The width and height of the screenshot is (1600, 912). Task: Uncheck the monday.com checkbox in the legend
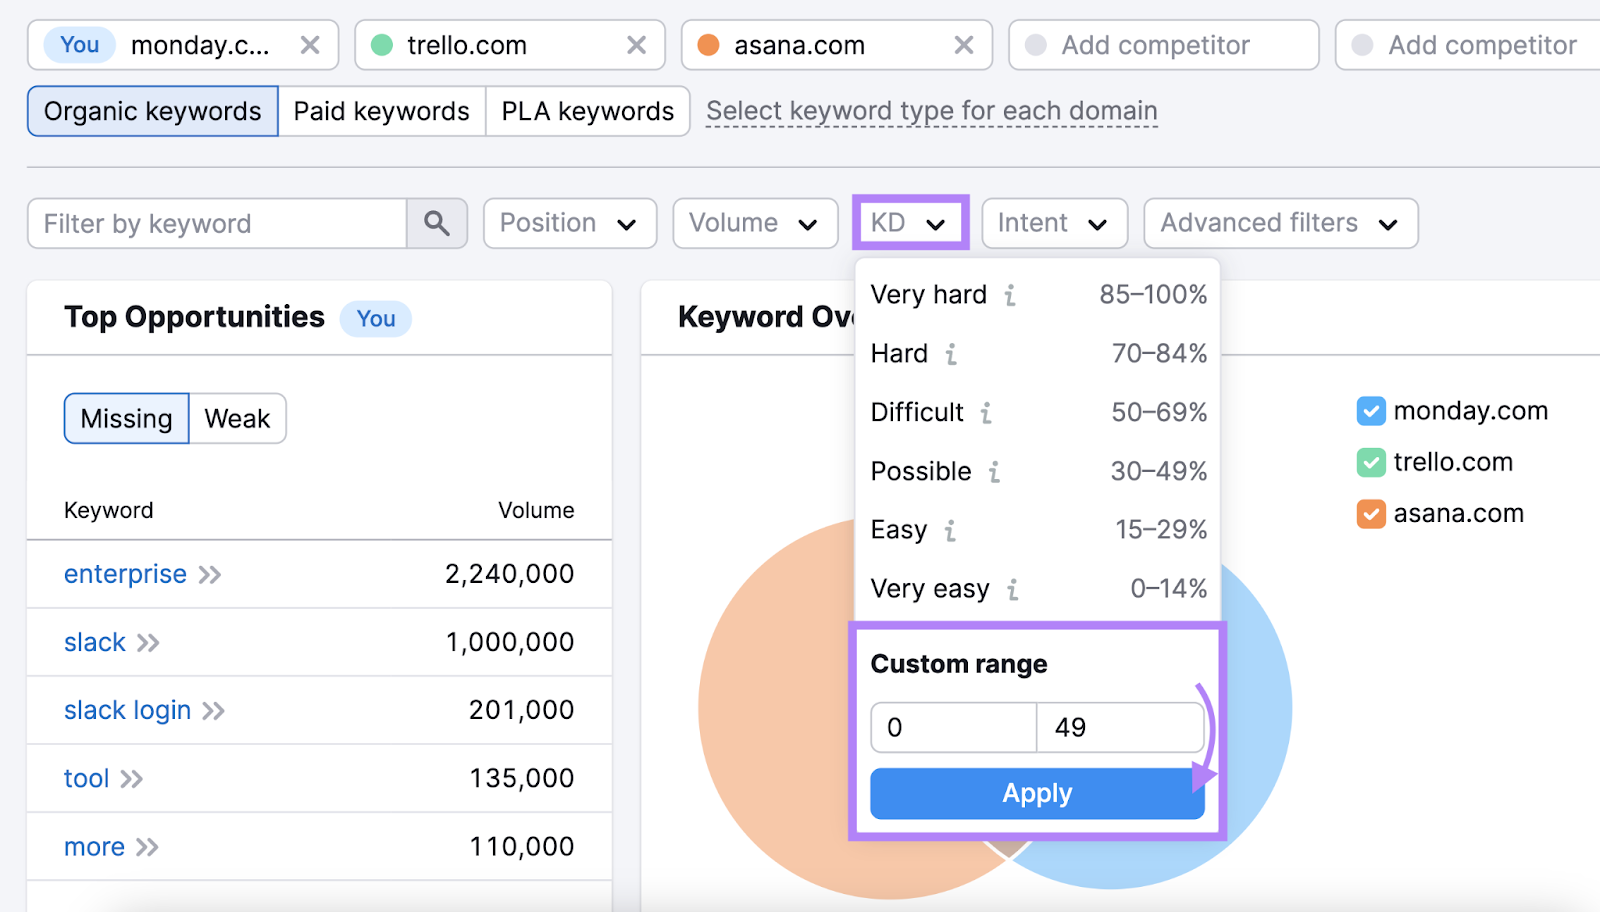pyautogui.click(x=1371, y=411)
